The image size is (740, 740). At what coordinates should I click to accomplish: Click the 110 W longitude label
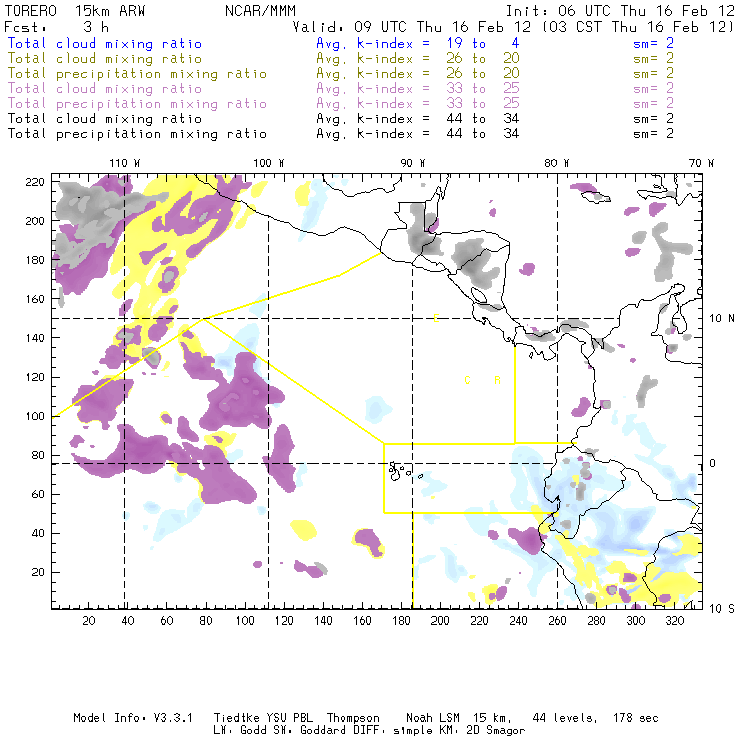(x=124, y=163)
